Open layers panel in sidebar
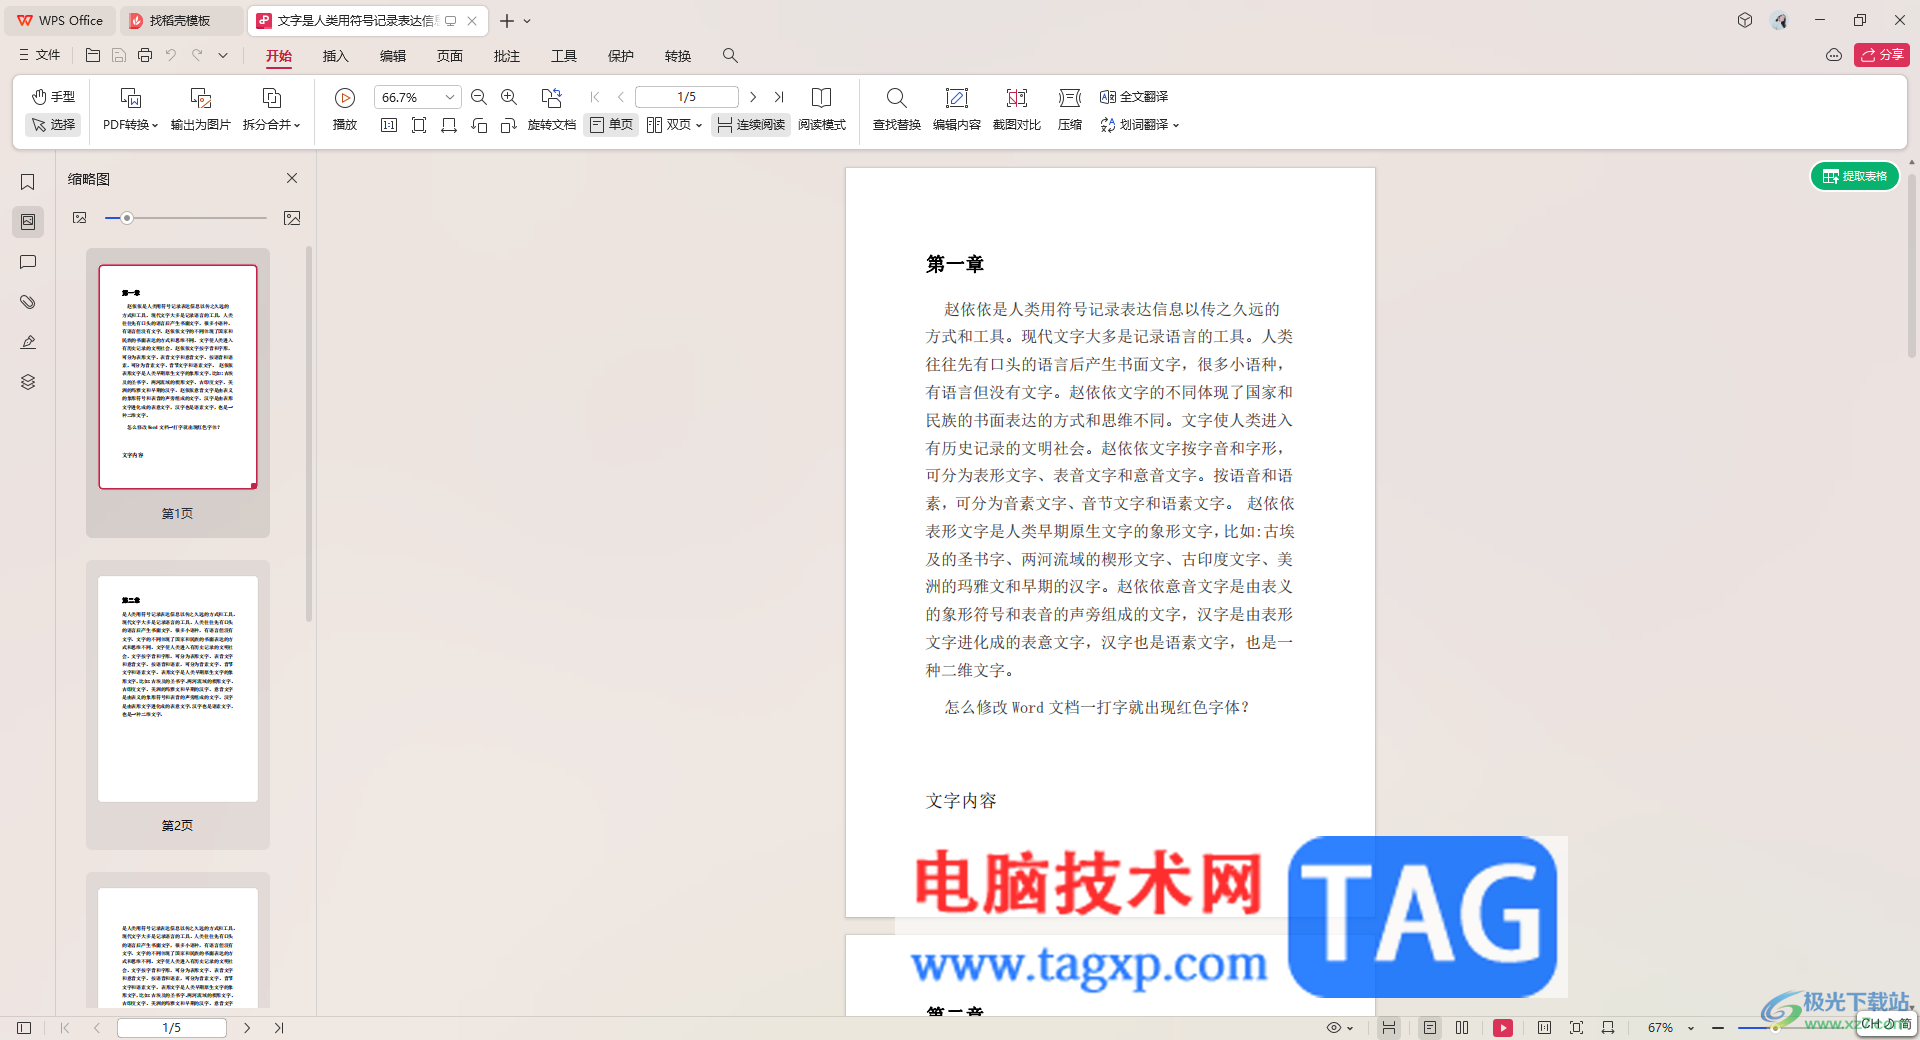Screen dimensions: 1920x1040 tap(28, 382)
